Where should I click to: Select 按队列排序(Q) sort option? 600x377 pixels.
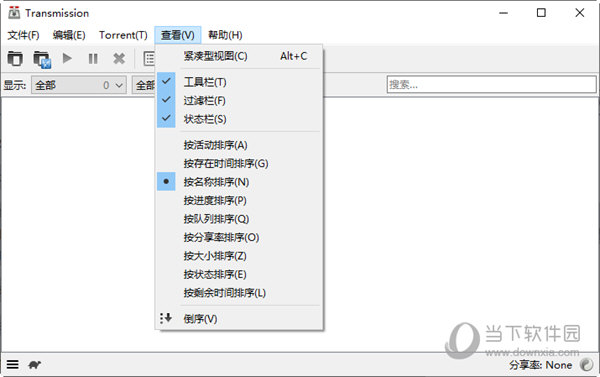tap(240, 219)
